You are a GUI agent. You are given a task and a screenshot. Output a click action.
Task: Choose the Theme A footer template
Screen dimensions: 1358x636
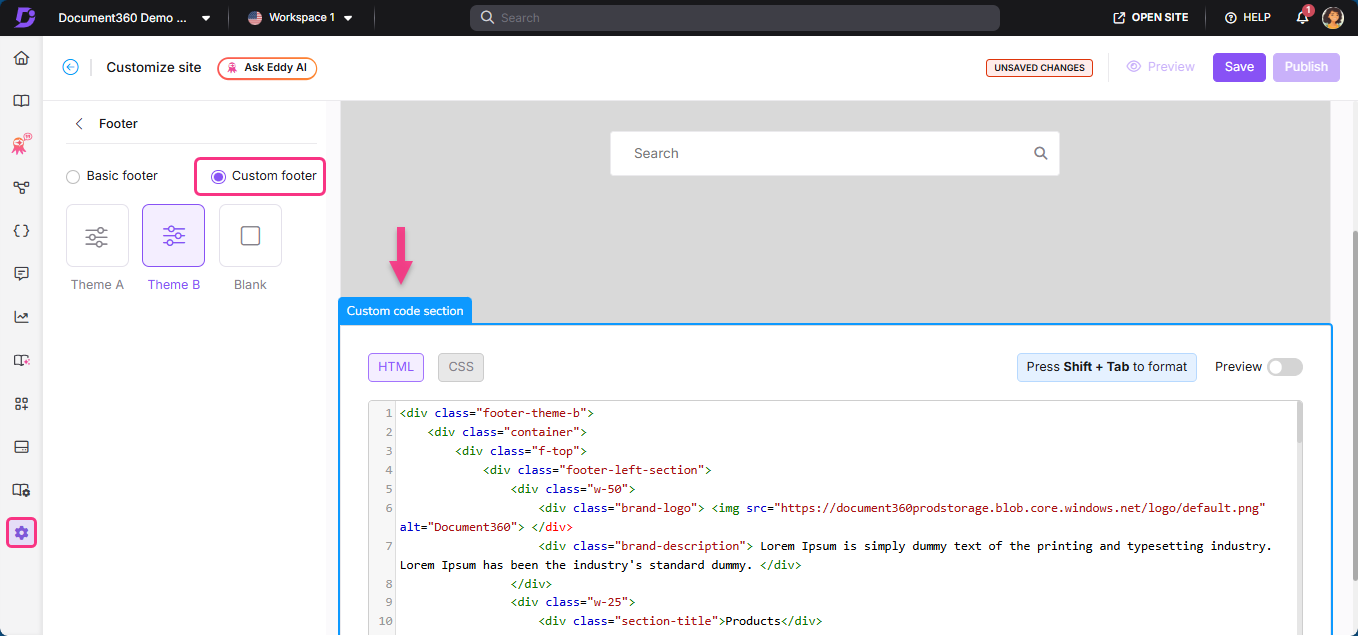pyautogui.click(x=97, y=236)
